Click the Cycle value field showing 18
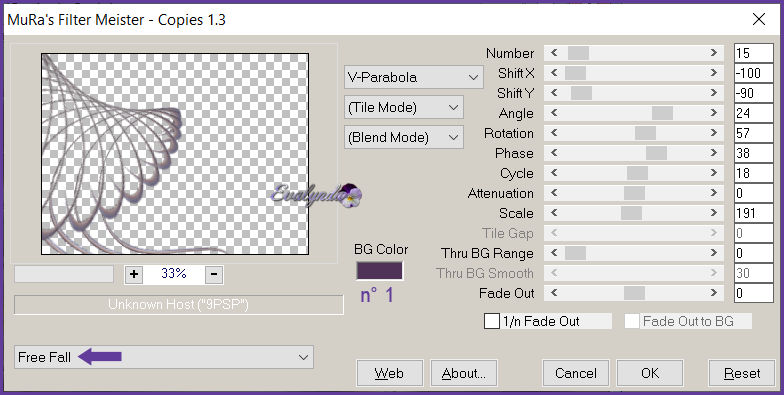The width and height of the screenshot is (784, 395). tap(754, 173)
